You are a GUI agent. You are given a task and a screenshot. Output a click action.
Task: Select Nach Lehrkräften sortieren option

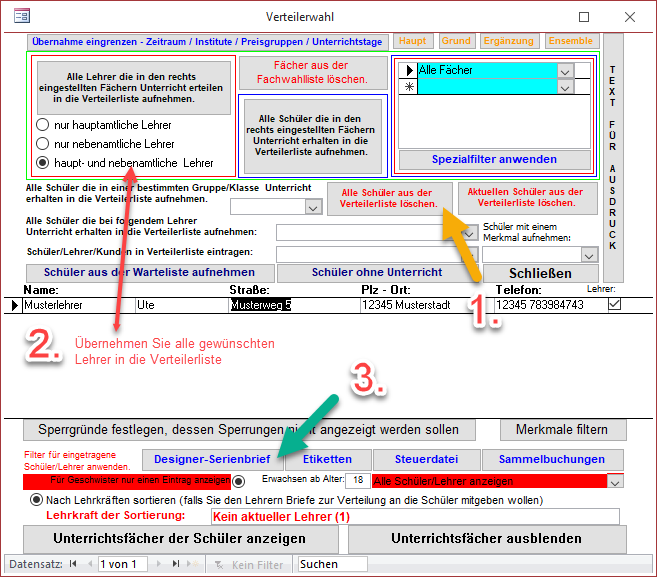[36, 500]
